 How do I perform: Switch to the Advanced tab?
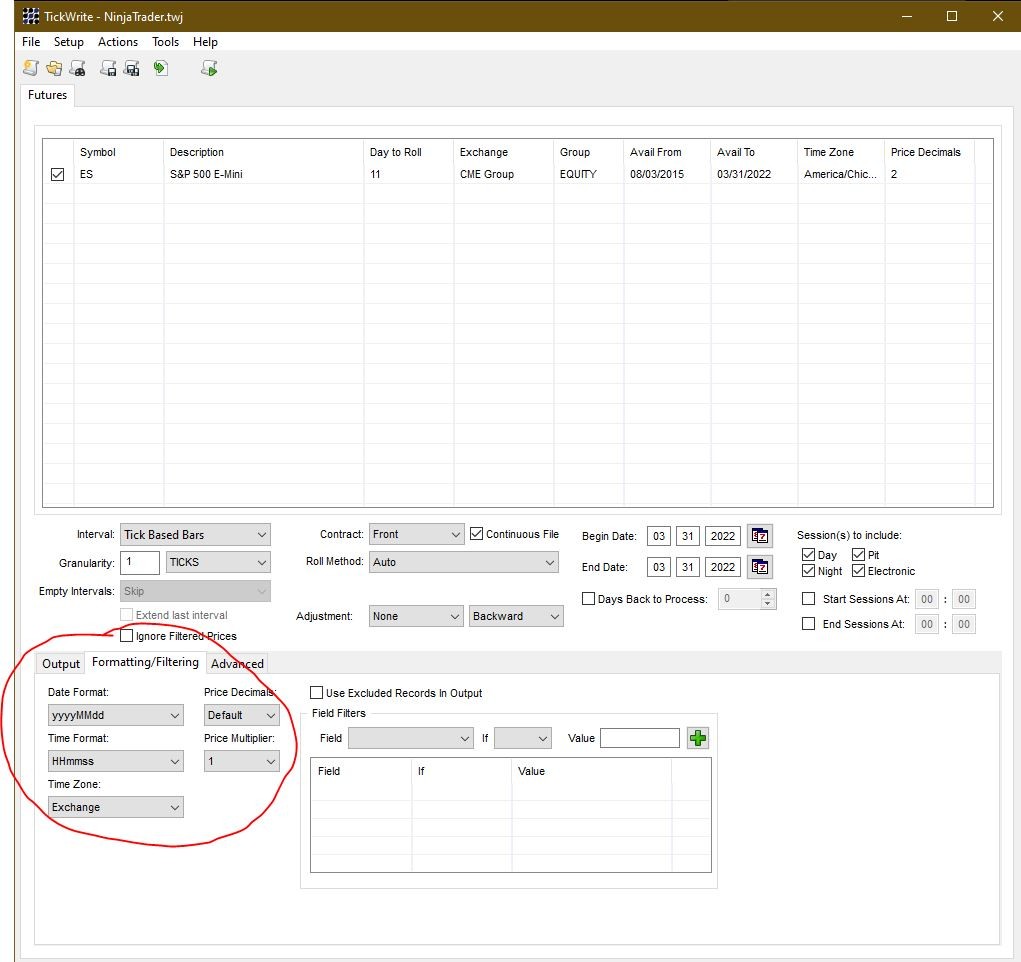tap(237, 664)
